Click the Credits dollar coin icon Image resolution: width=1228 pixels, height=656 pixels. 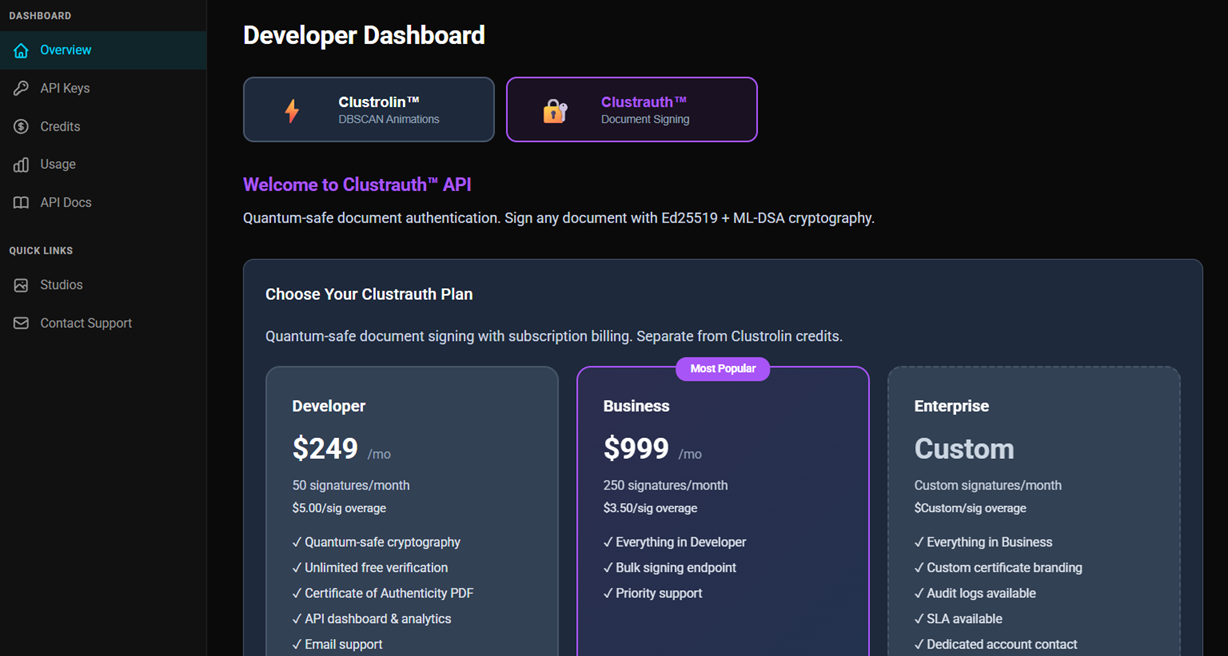pyautogui.click(x=21, y=126)
